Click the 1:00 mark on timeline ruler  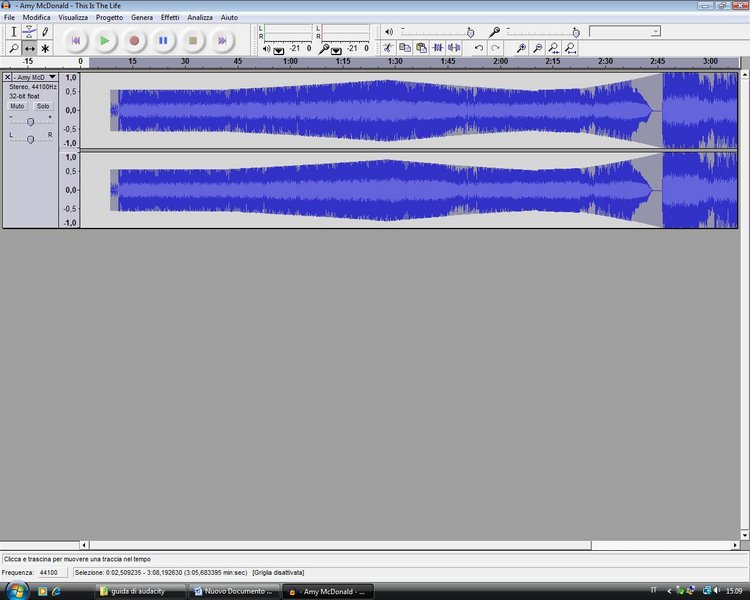pos(290,61)
